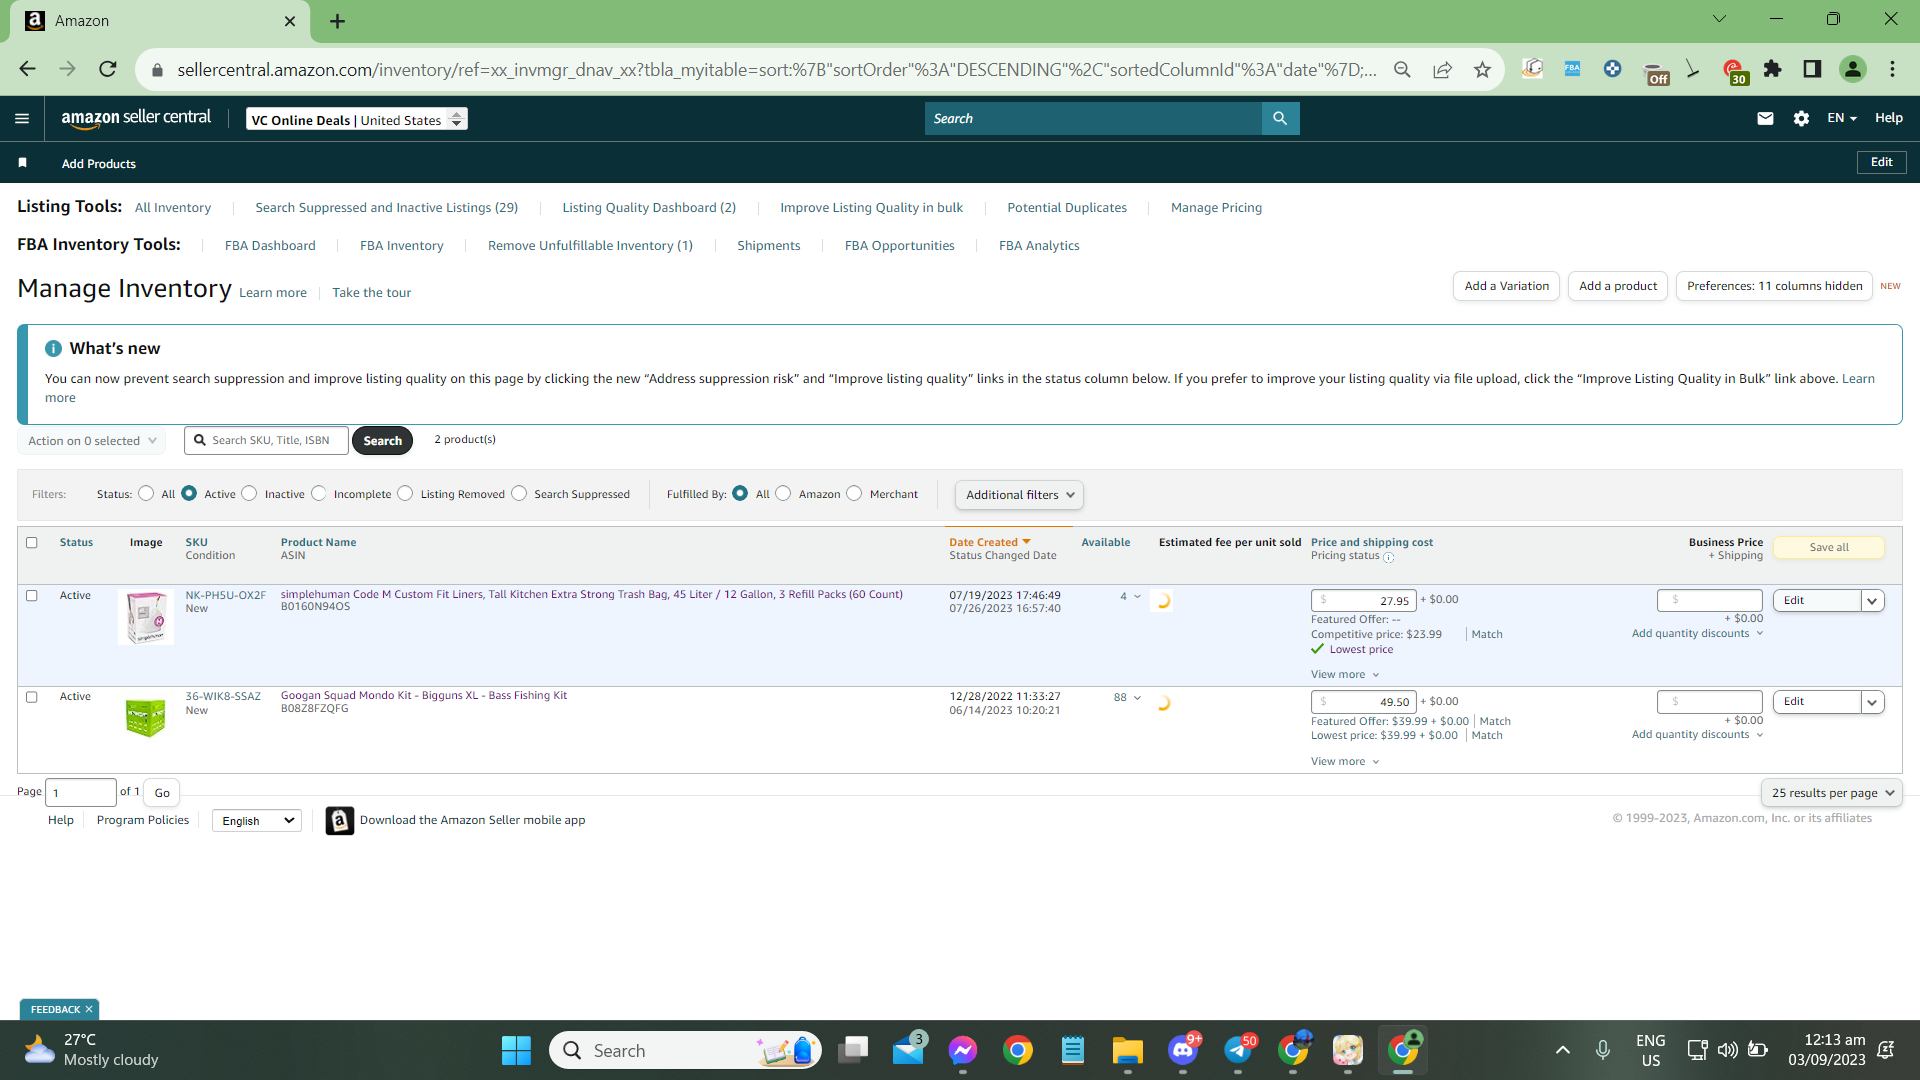The width and height of the screenshot is (1920, 1080).
Task: Click the Amazon Seller mobile app icon
Action: [340, 821]
